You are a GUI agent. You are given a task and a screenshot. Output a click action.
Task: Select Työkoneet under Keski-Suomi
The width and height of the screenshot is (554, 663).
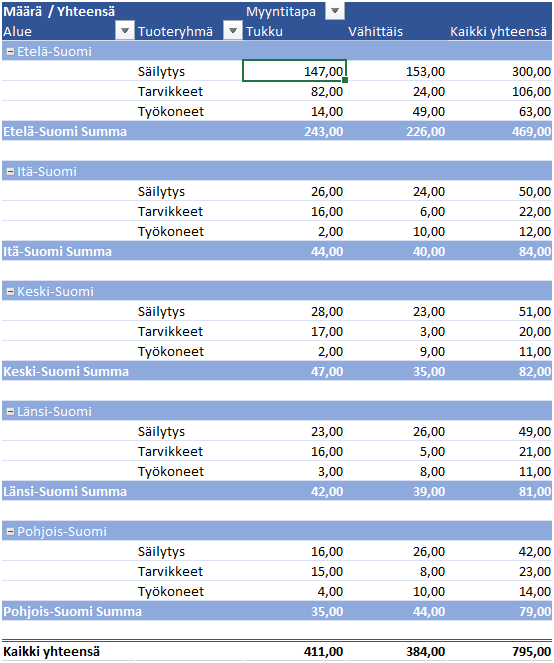click(171, 351)
